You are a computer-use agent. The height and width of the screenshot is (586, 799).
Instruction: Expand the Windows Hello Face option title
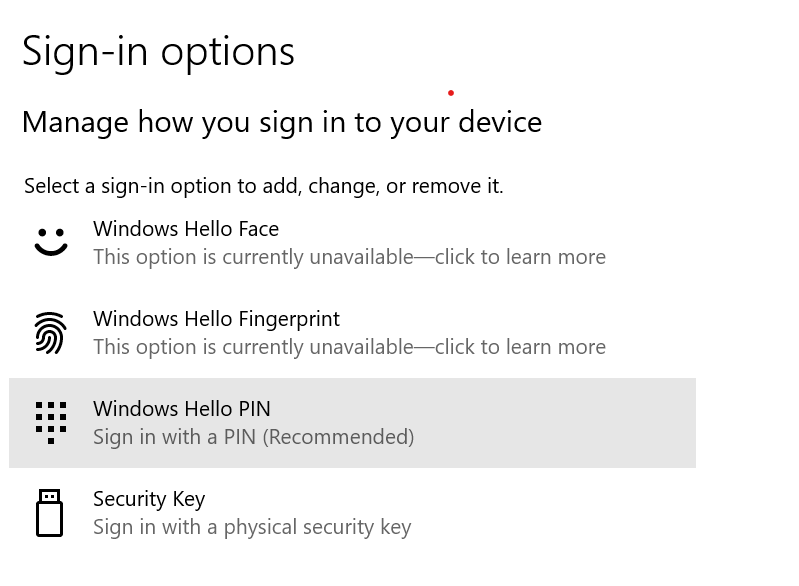pos(186,229)
